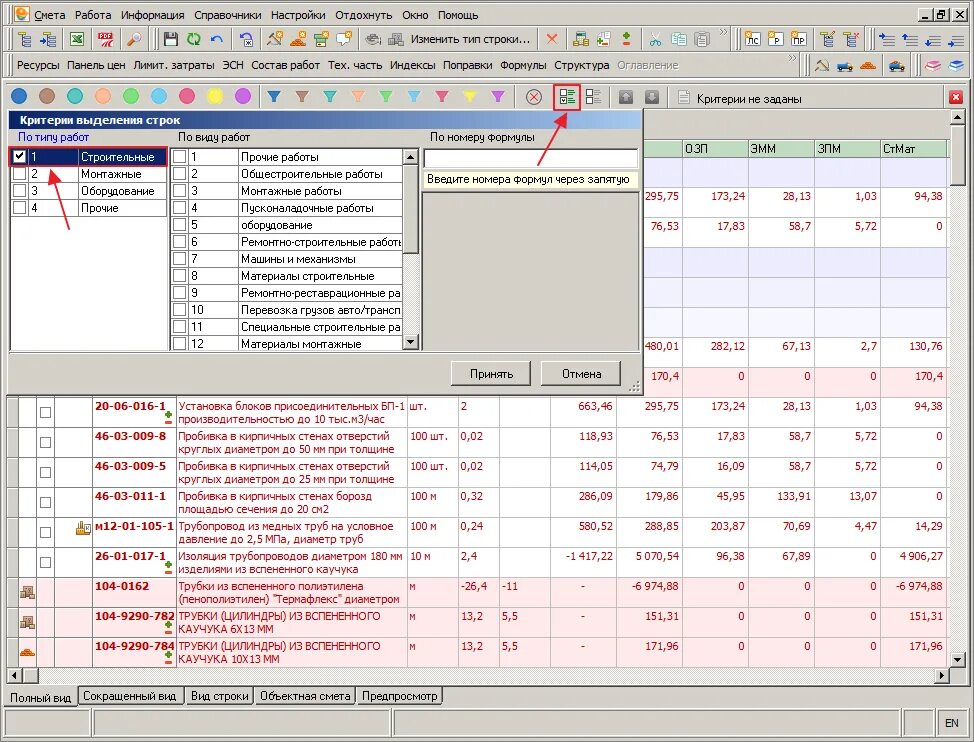Click the tree structure icon at toolbar start

point(24,39)
